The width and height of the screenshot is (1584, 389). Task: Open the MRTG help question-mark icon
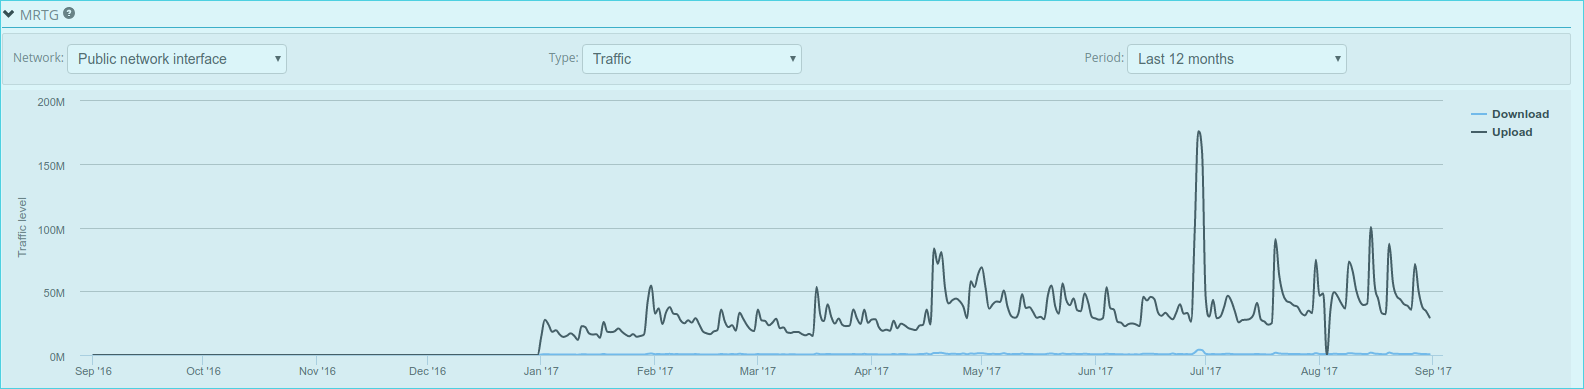coord(69,14)
